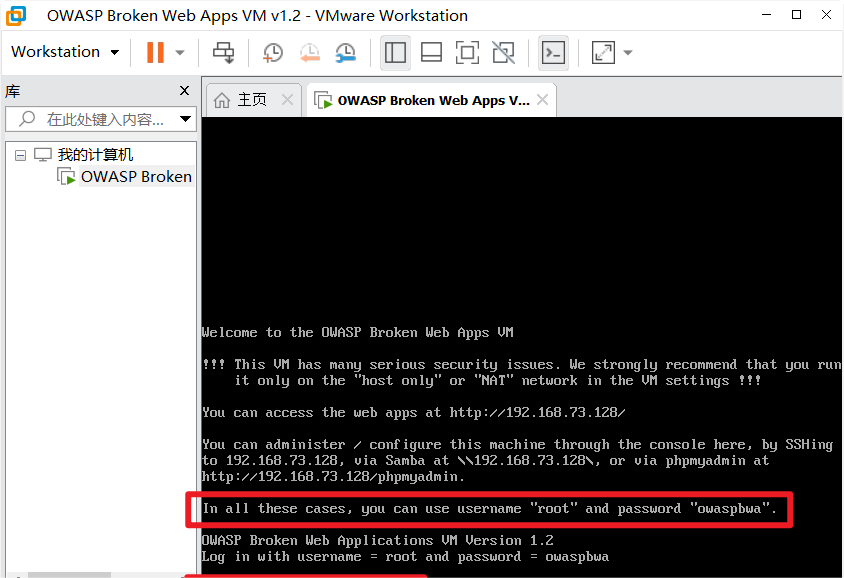
Task: Click the VMware Workstation app icon
Action: tap(16, 16)
